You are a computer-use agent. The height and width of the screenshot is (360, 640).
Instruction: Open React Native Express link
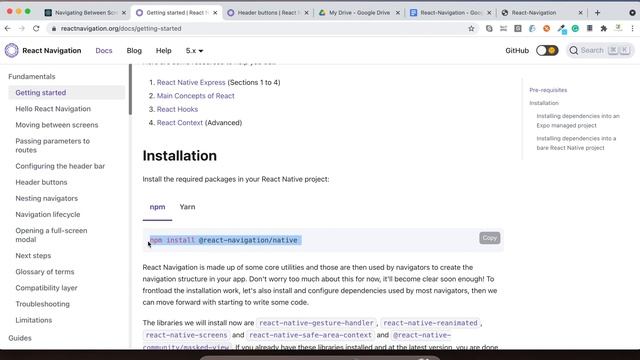(x=191, y=82)
